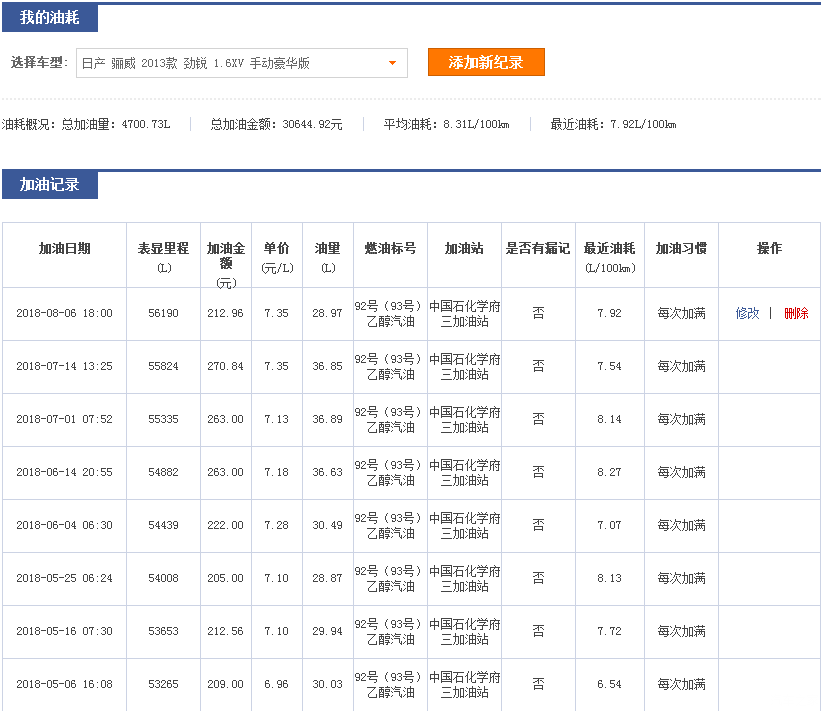Click the orange arrow in car selector

coord(392,63)
